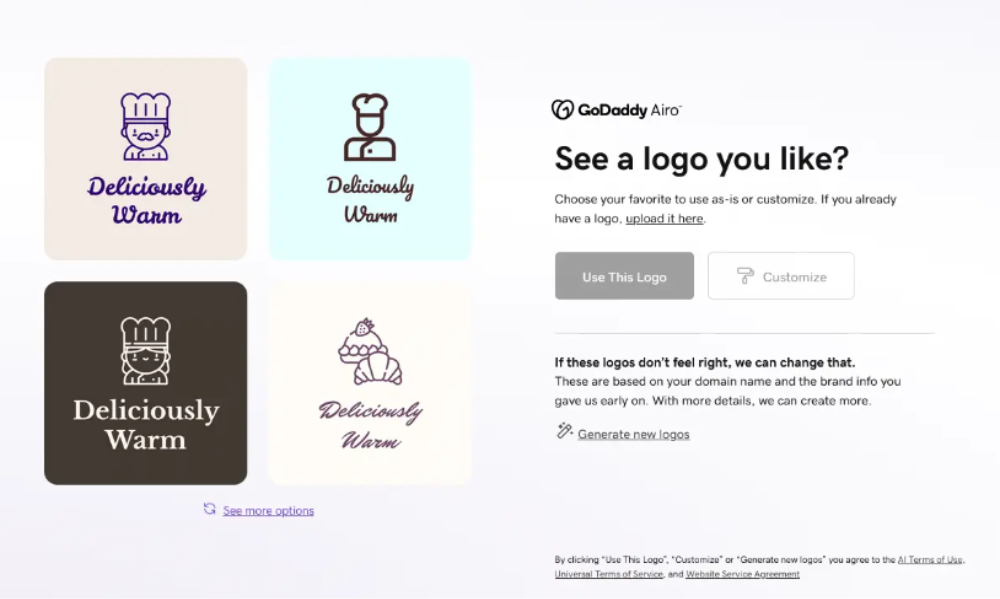1000x599 pixels.
Task: Click the refresh icon beside See more options
Action: click(x=209, y=508)
